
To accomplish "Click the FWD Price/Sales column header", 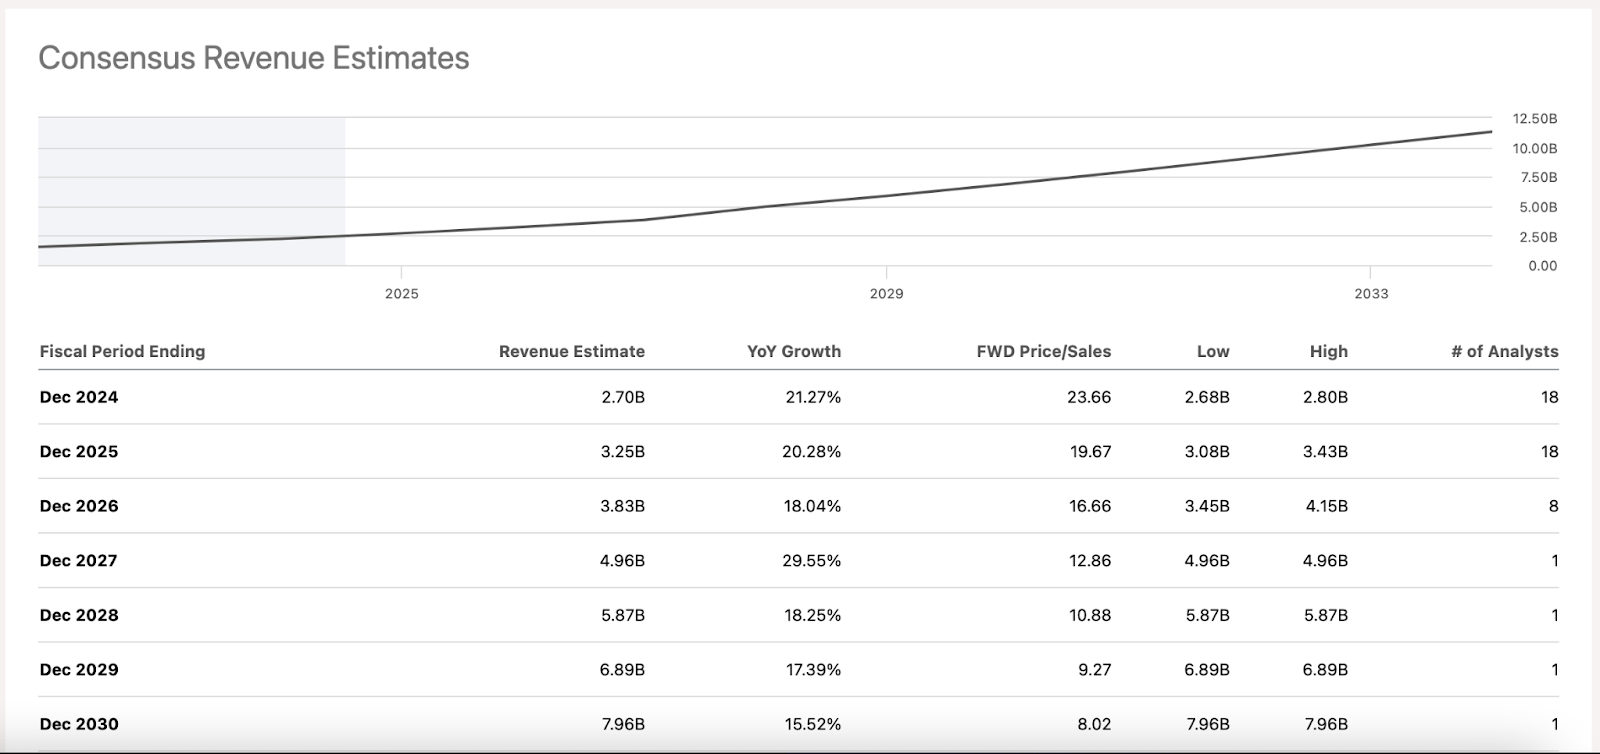I will pos(1043,351).
